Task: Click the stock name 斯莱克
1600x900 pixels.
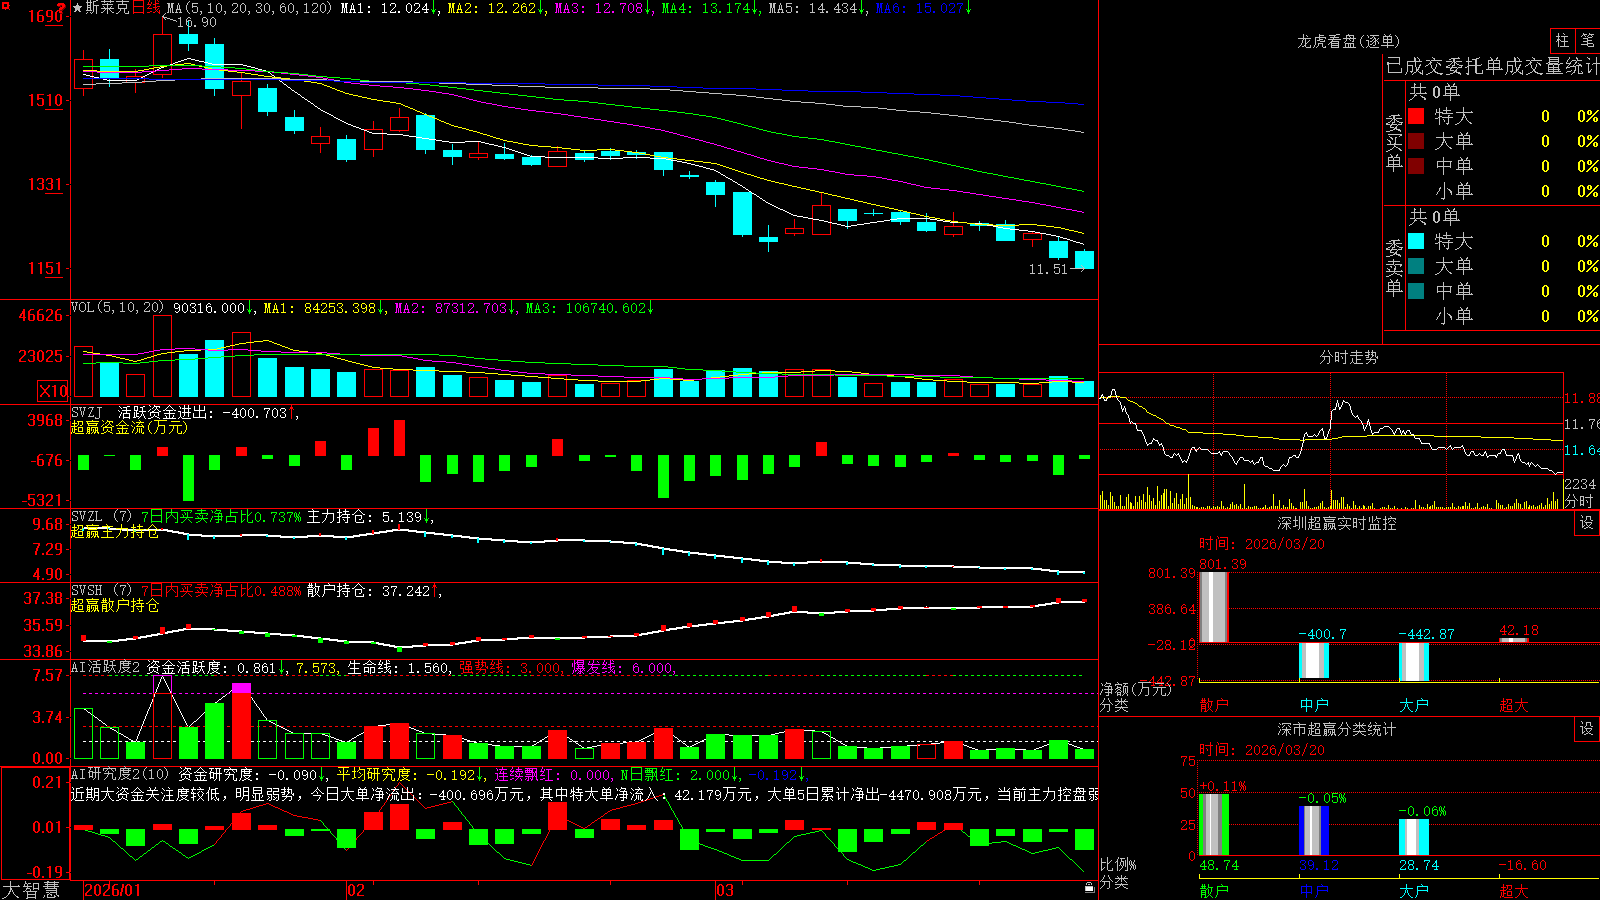Action: (108, 8)
